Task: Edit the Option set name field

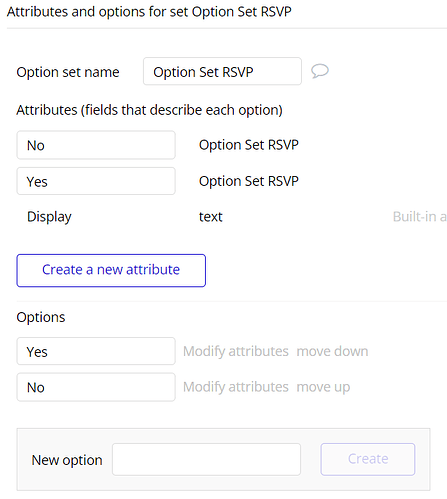Action: (x=222, y=71)
